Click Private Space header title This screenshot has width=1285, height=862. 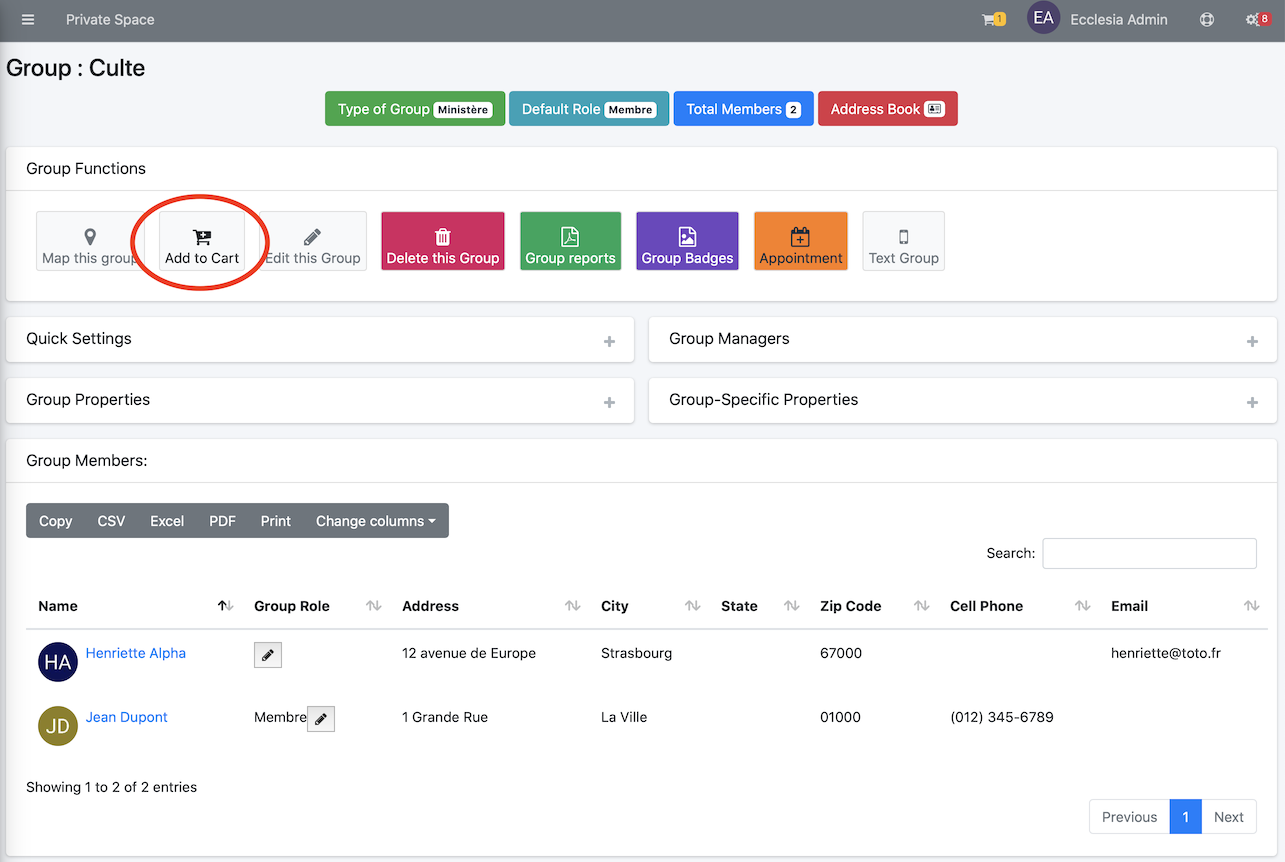[x=110, y=19]
